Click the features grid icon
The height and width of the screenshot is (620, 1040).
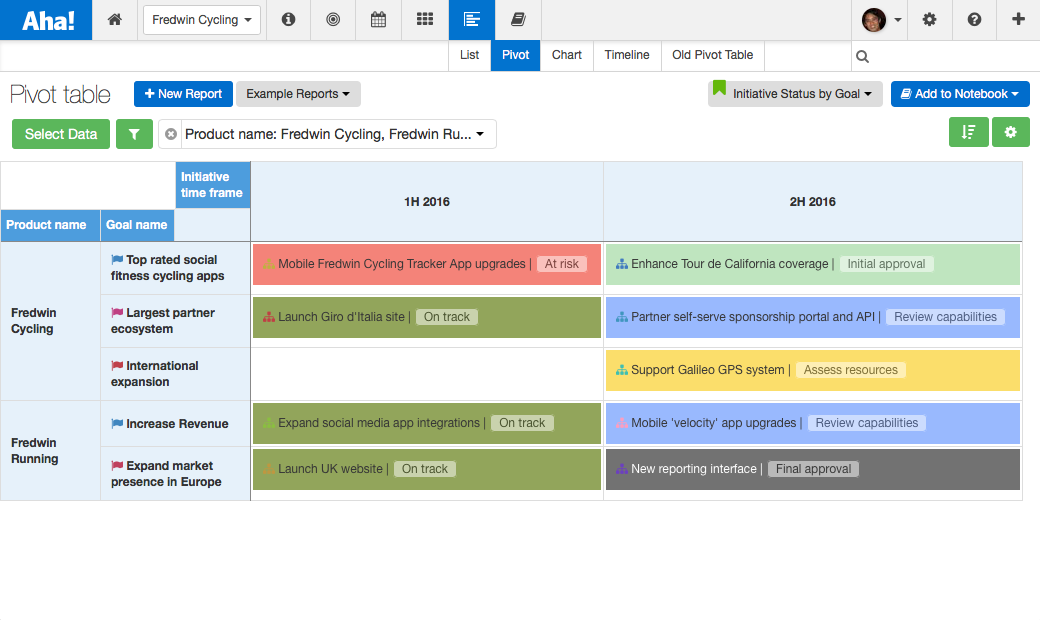(x=424, y=19)
